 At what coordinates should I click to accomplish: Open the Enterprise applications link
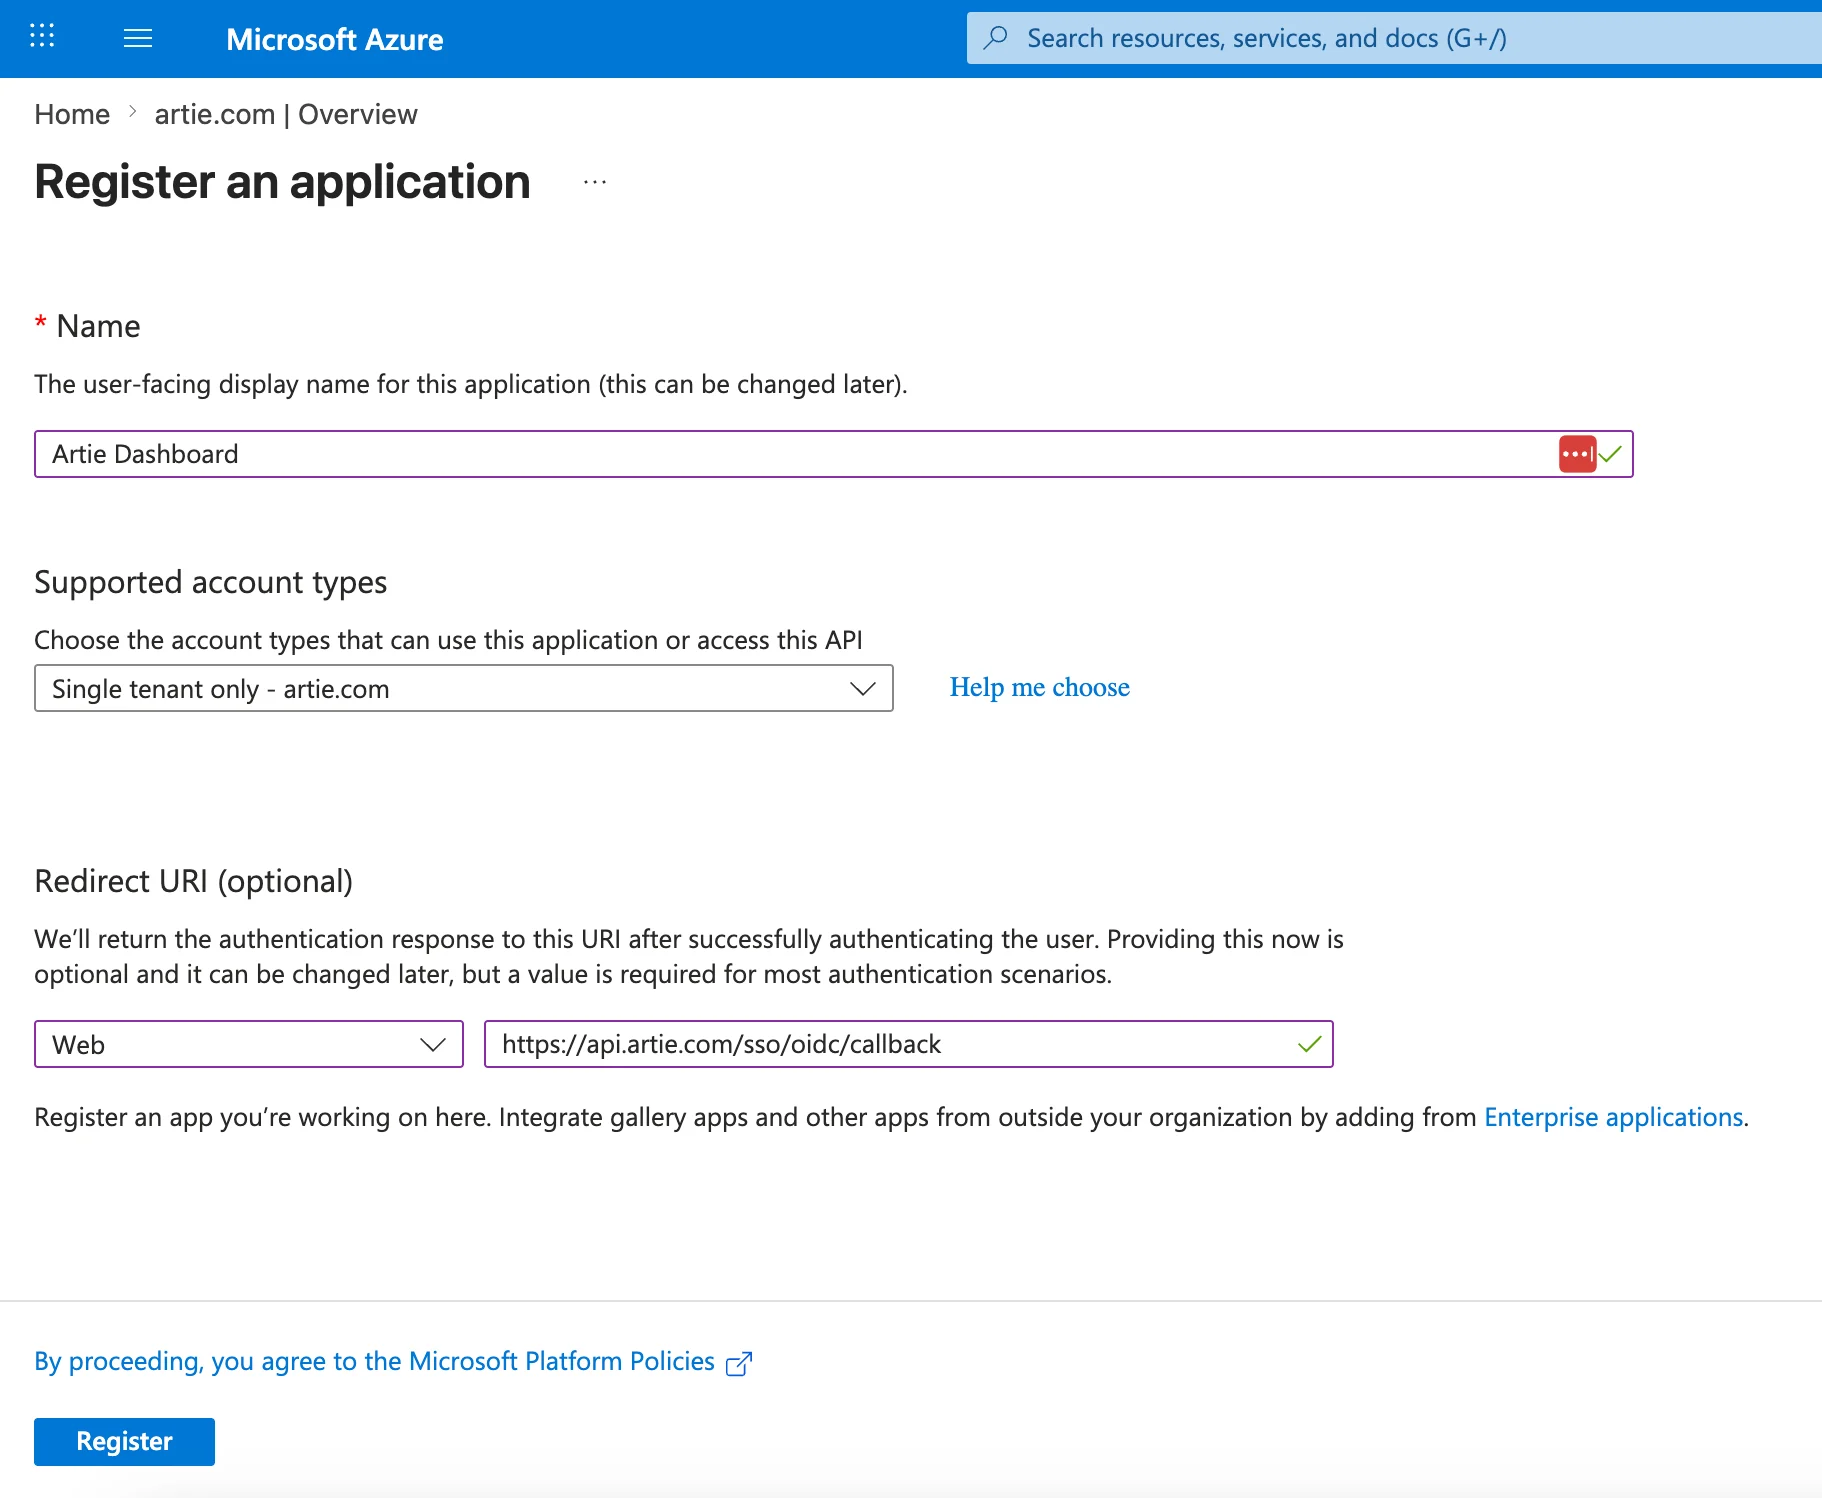[x=1613, y=1117]
